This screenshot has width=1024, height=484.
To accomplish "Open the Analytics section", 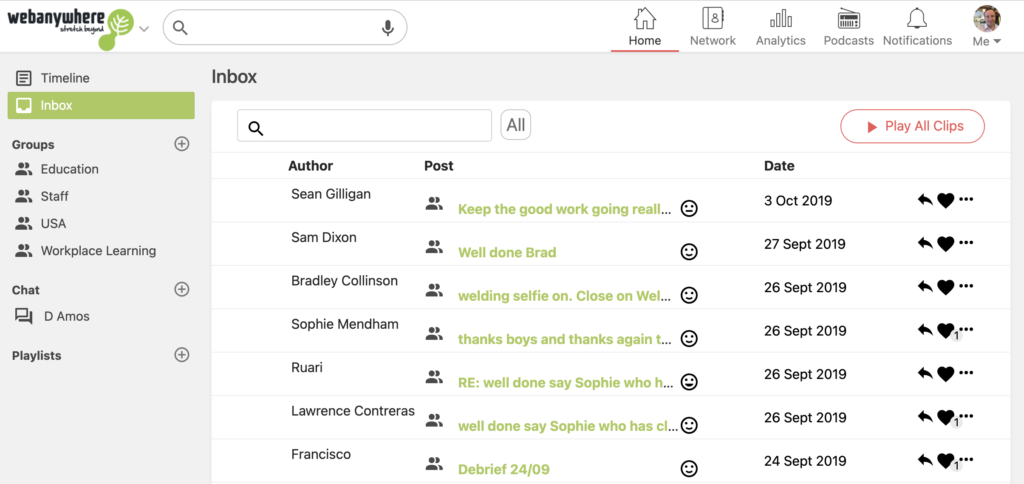I will (x=780, y=27).
